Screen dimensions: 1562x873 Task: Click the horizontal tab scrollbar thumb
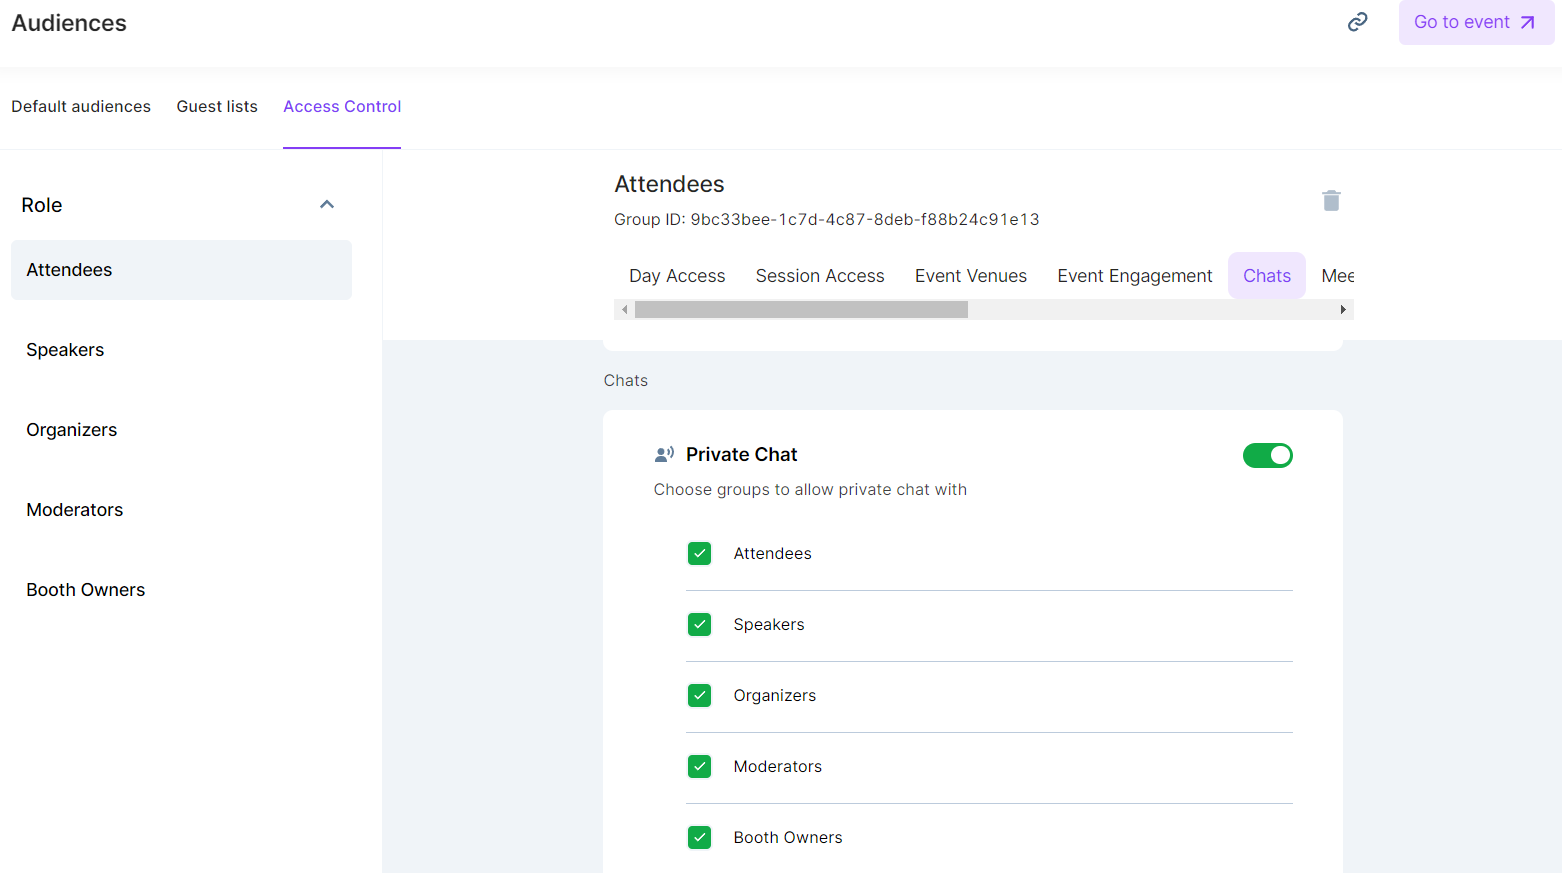801,310
